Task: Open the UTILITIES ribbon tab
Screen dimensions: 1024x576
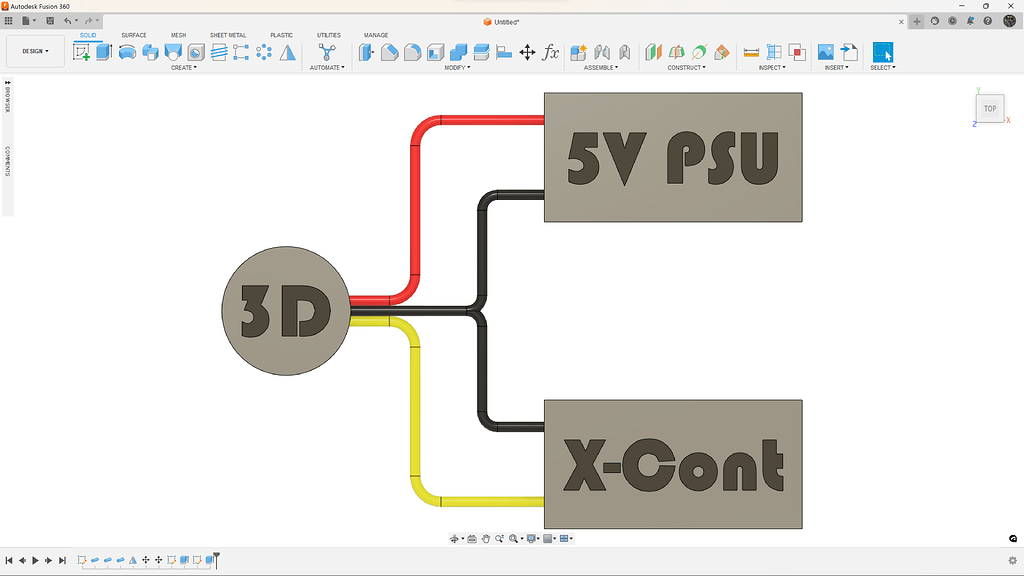Action: [328, 34]
